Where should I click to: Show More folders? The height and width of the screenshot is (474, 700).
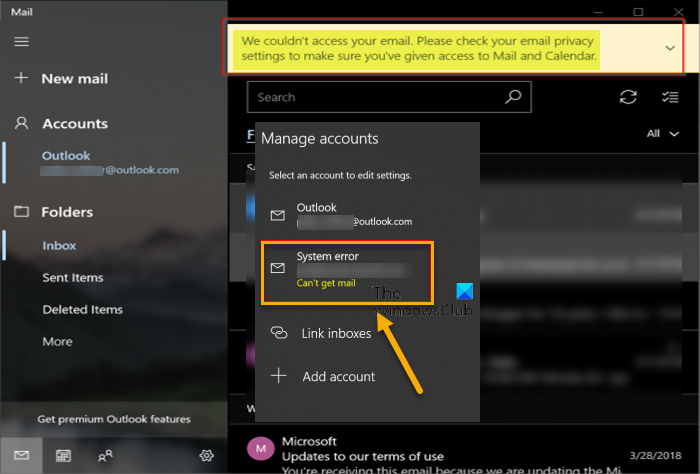(58, 341)
